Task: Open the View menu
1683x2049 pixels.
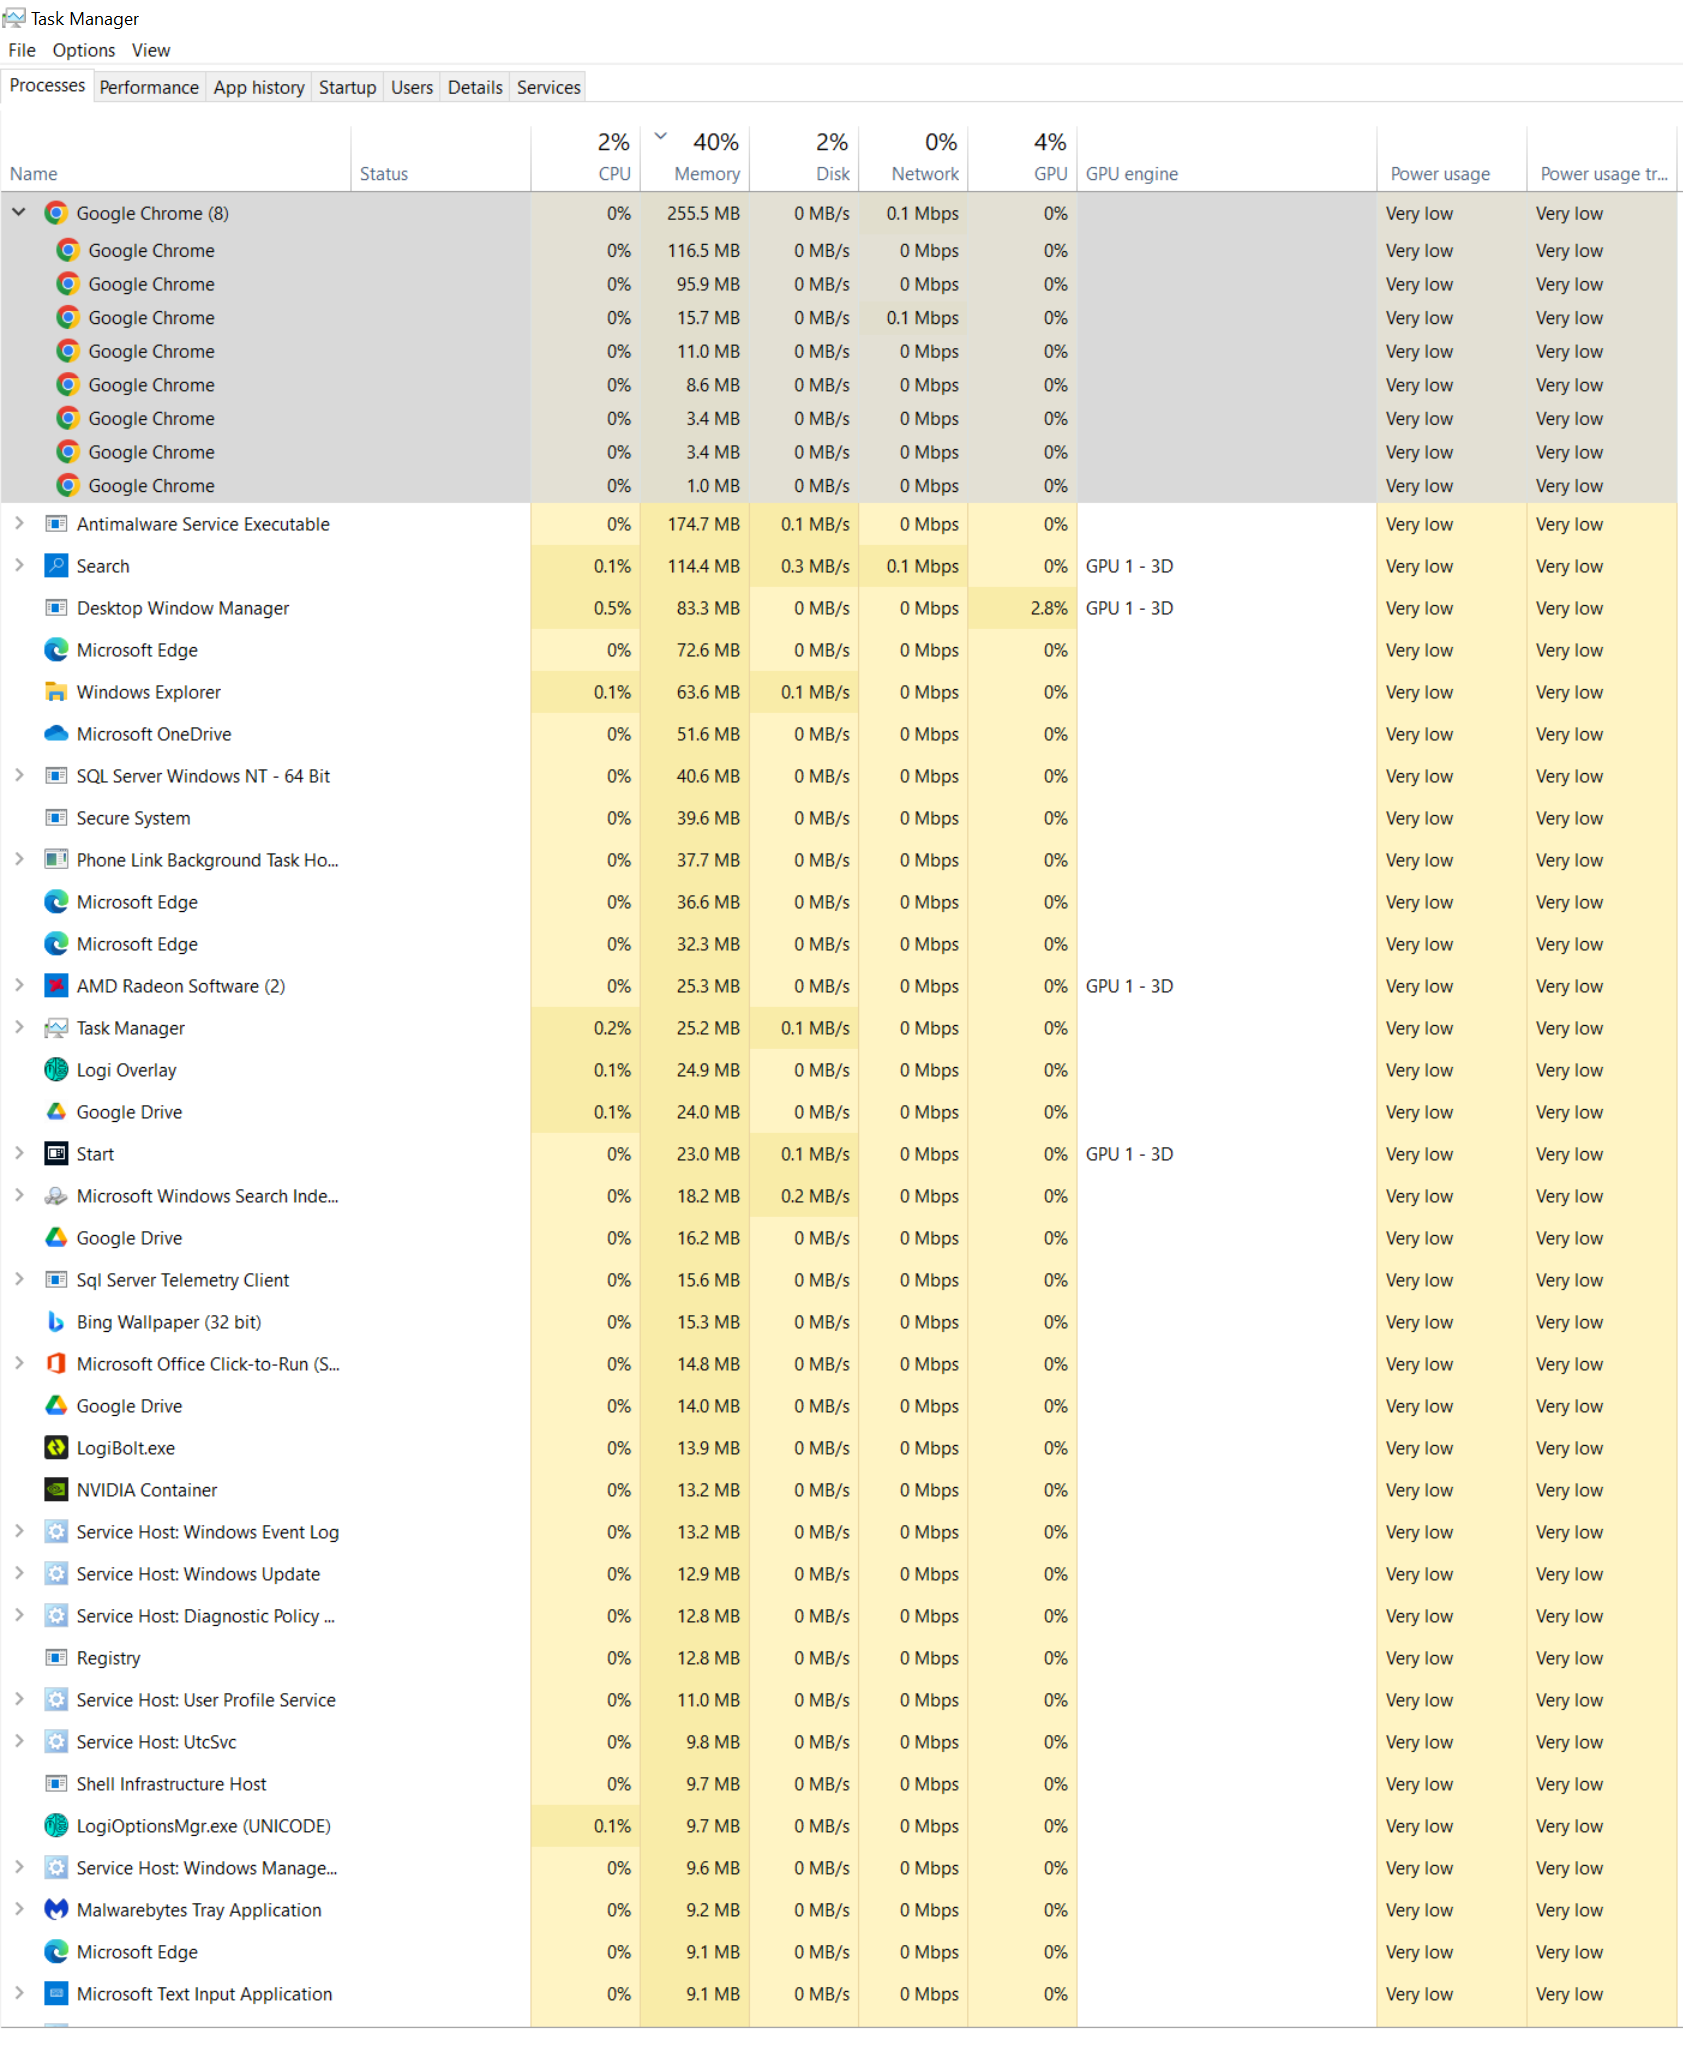Action: [151, 50]
